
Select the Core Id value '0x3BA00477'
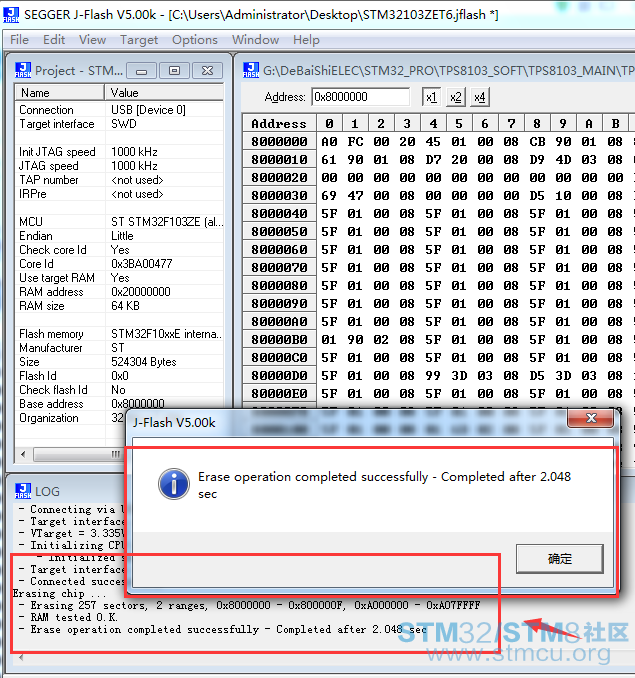point(142,264)
